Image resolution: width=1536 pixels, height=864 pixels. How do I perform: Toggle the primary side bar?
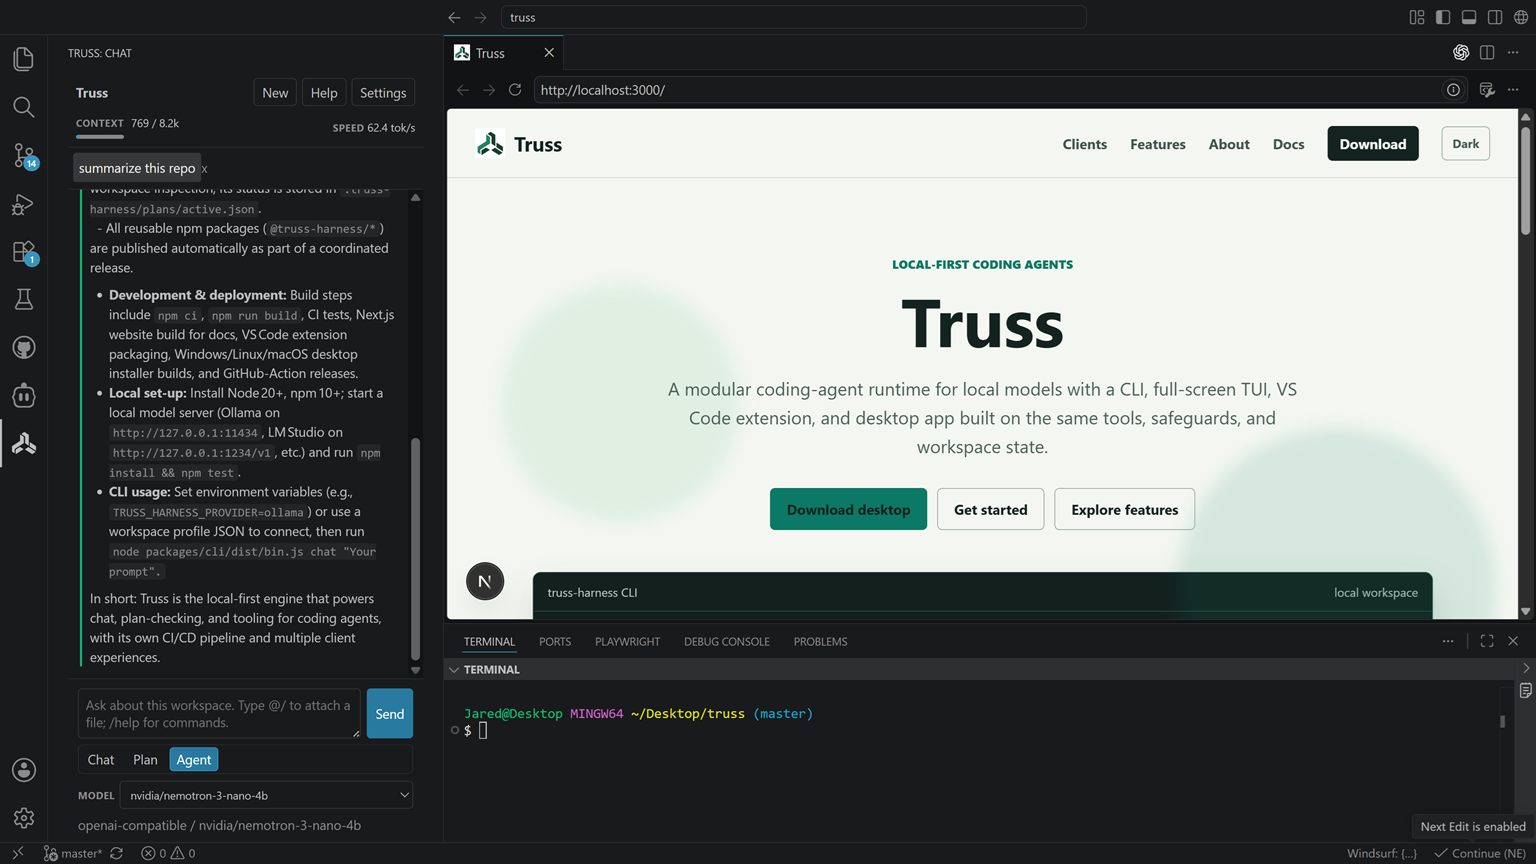pos(1443,17)
